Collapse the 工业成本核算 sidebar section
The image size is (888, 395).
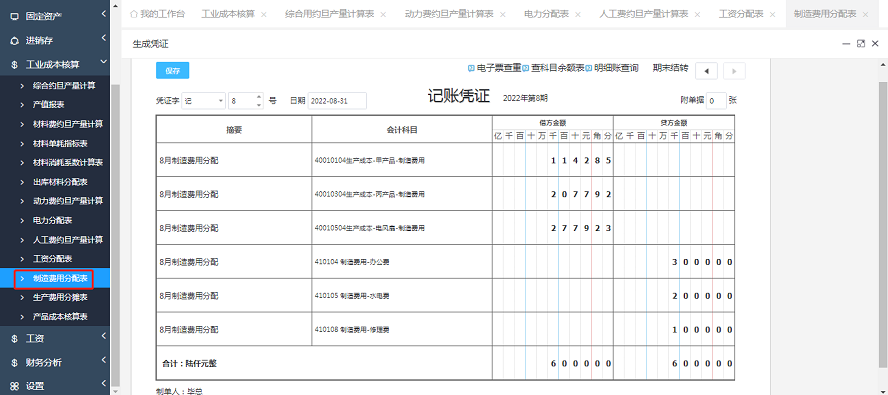pyautogui.click(x=103, y=63)
